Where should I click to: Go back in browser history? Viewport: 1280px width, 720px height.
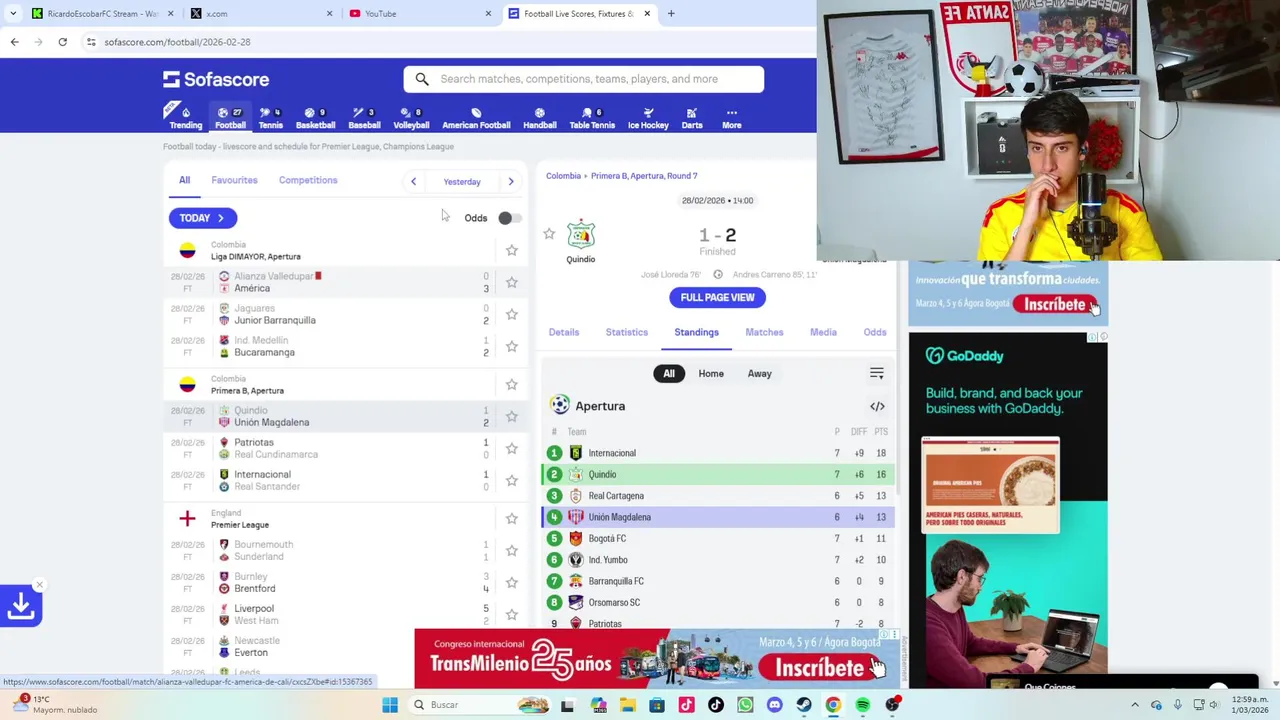click(14, 42)
